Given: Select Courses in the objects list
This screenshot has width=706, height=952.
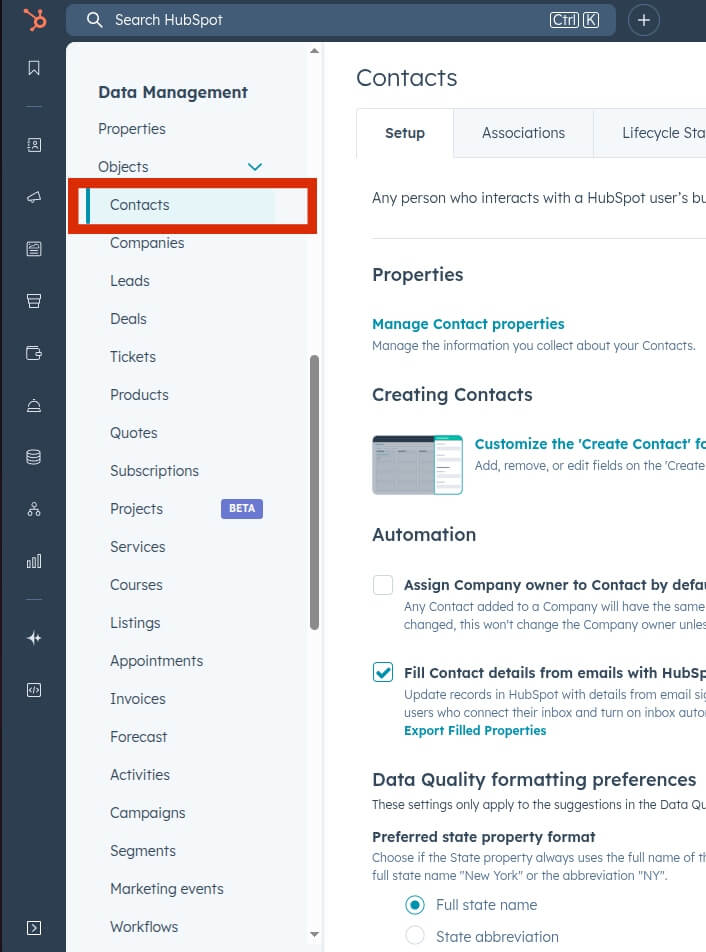Looking at the screenshot, I should pyautogui.click(x=136, y=585).
